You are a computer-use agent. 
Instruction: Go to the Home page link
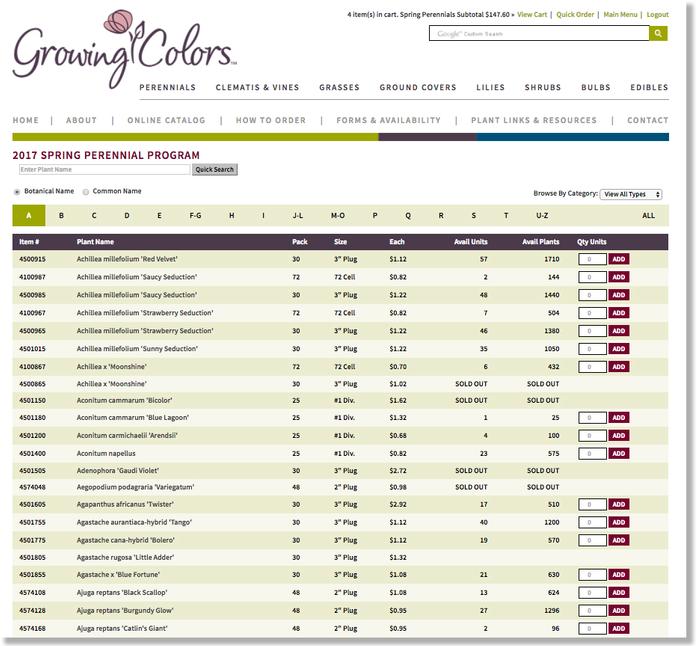25,120
